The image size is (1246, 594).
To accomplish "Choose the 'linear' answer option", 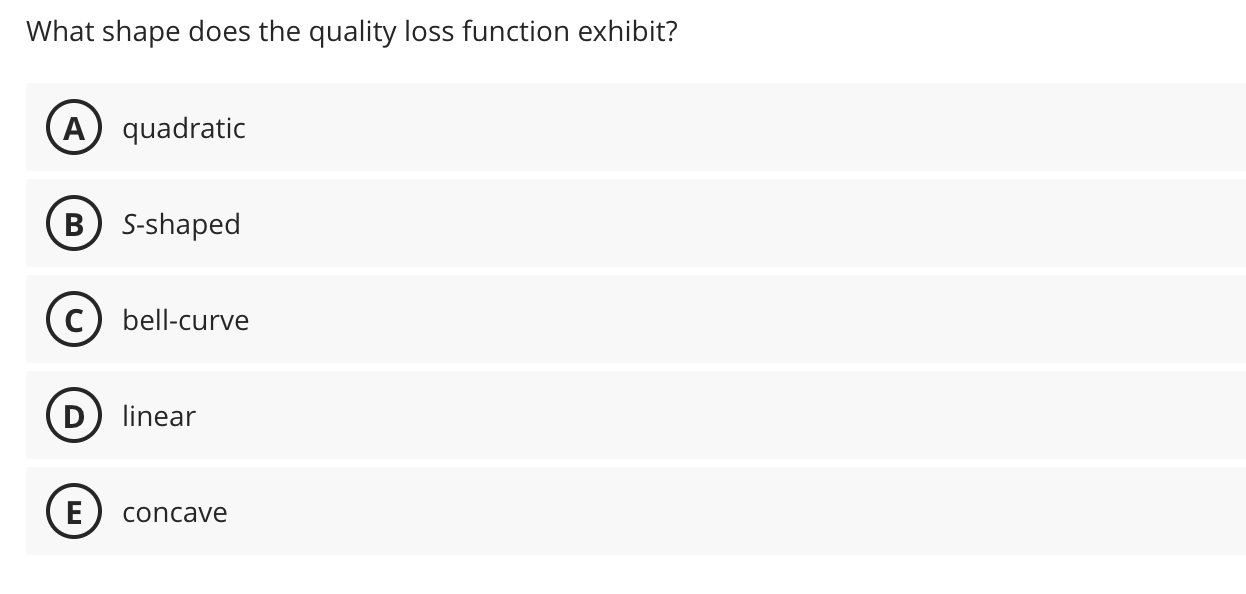I will (x=158, y=416).
